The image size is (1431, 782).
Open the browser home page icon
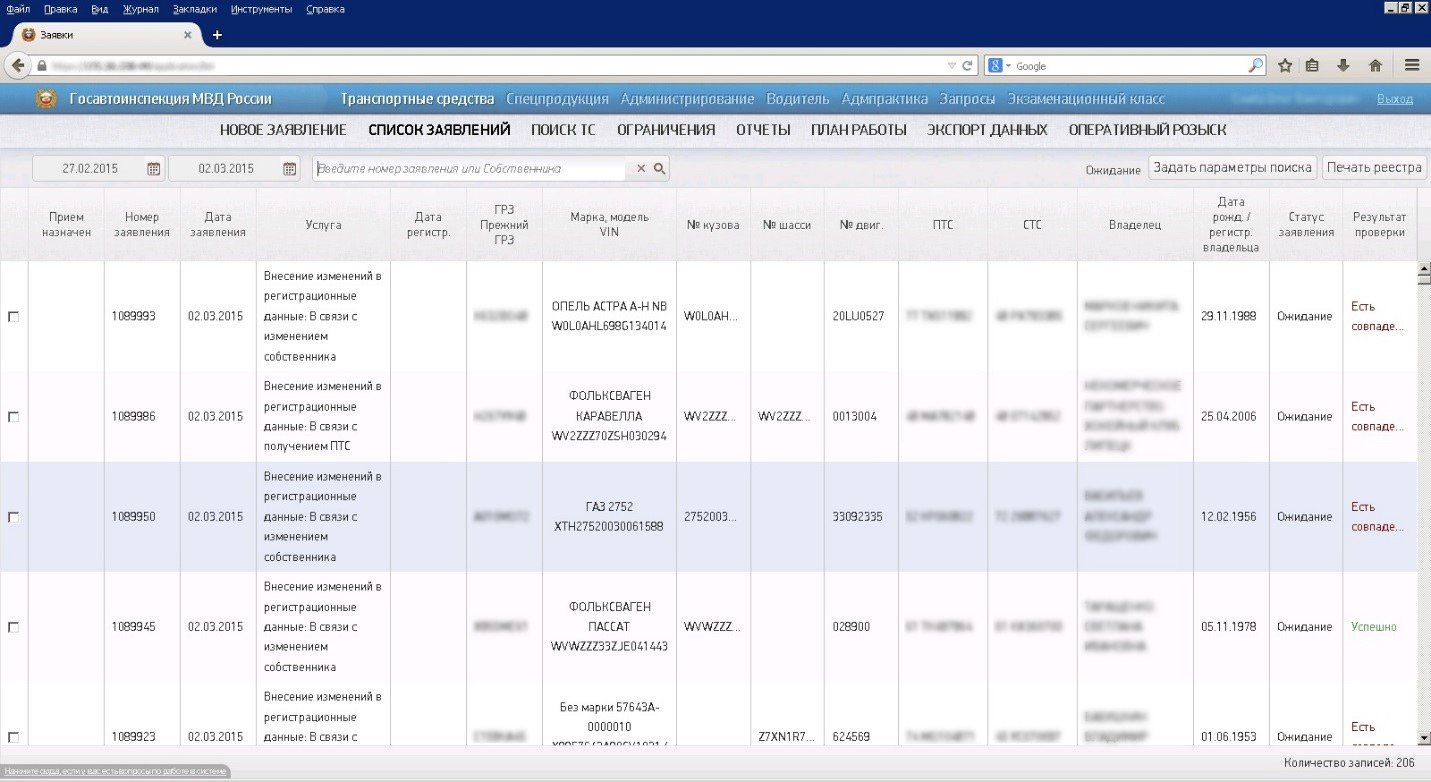pyautogui.click(x=1375, y=65)
